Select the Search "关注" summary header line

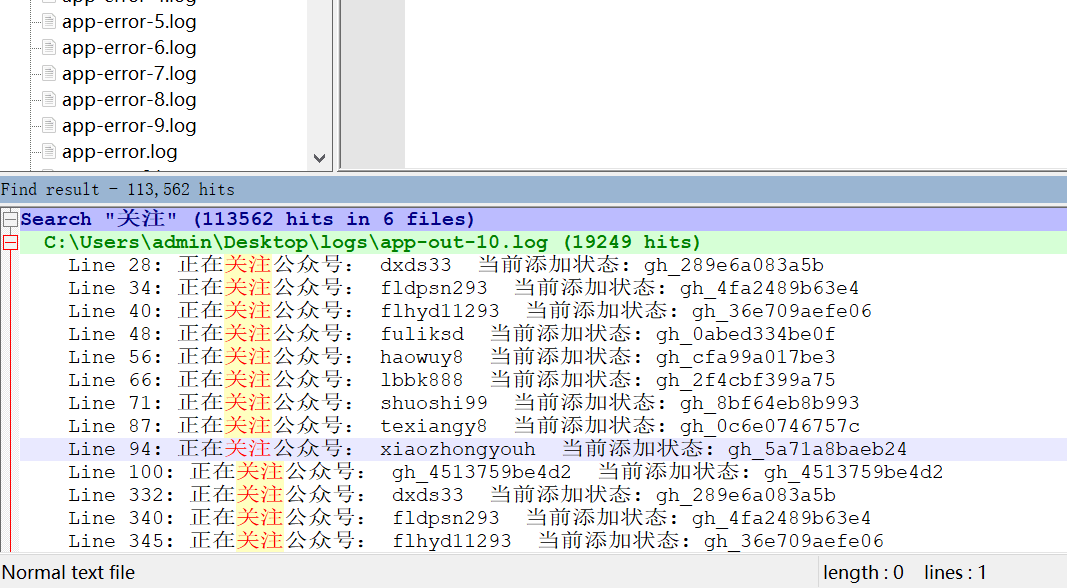point(247,219)
